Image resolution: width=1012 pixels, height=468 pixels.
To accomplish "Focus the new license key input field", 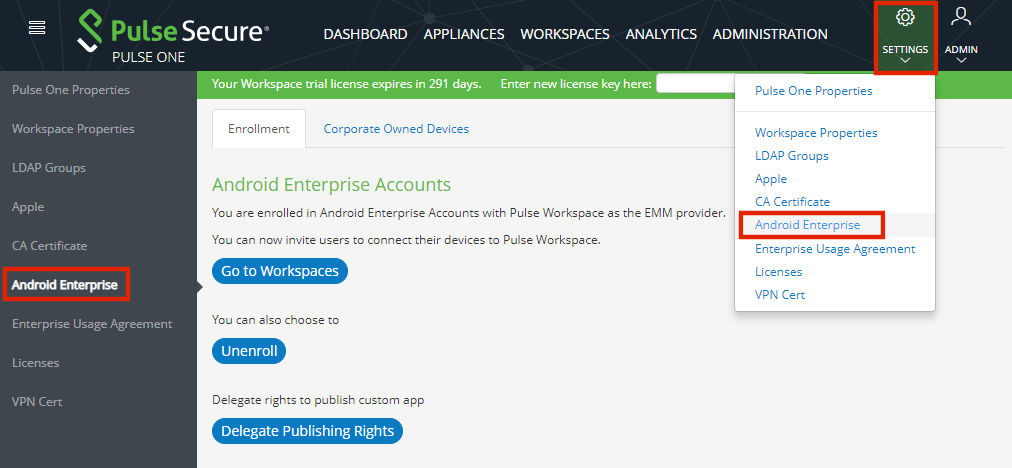I will (696, 84).
